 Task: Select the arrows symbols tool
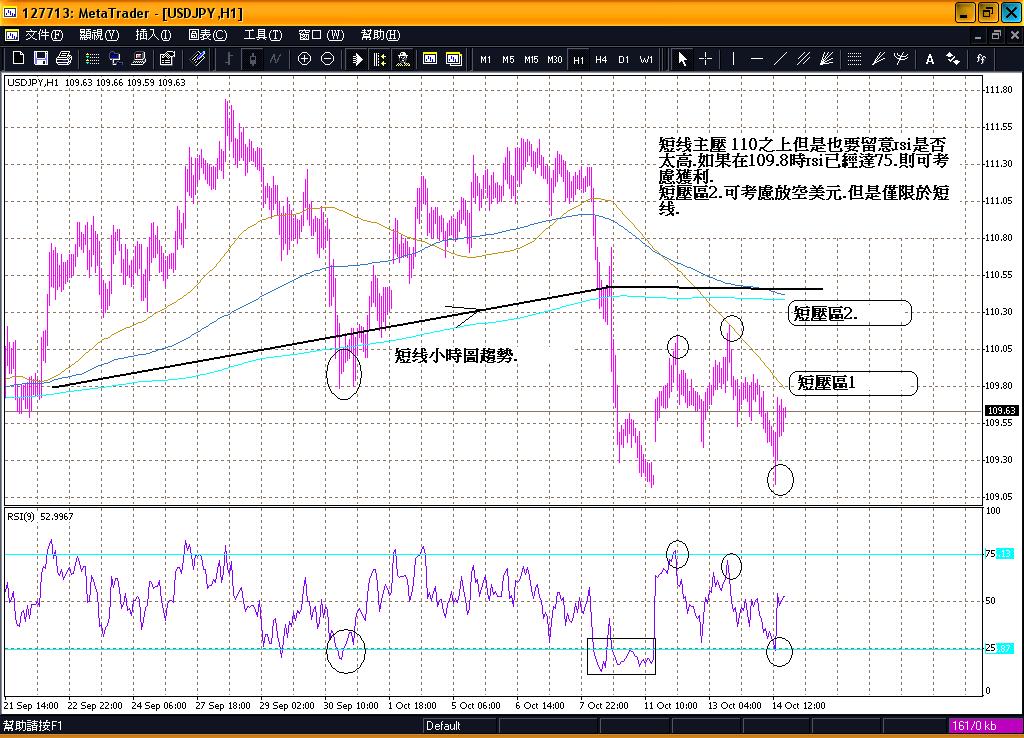pos(953,59)
